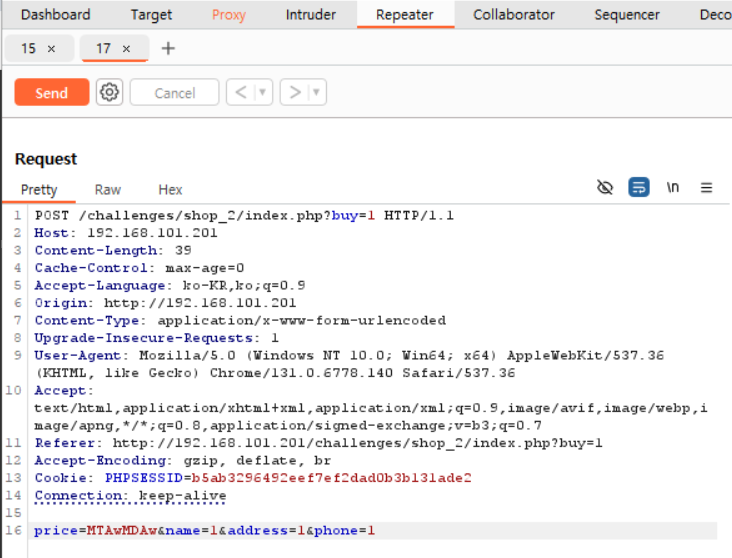Screen dimensions: 732x558
Task: Click the Content-Length: 39 header
Action: coord(113,250)
